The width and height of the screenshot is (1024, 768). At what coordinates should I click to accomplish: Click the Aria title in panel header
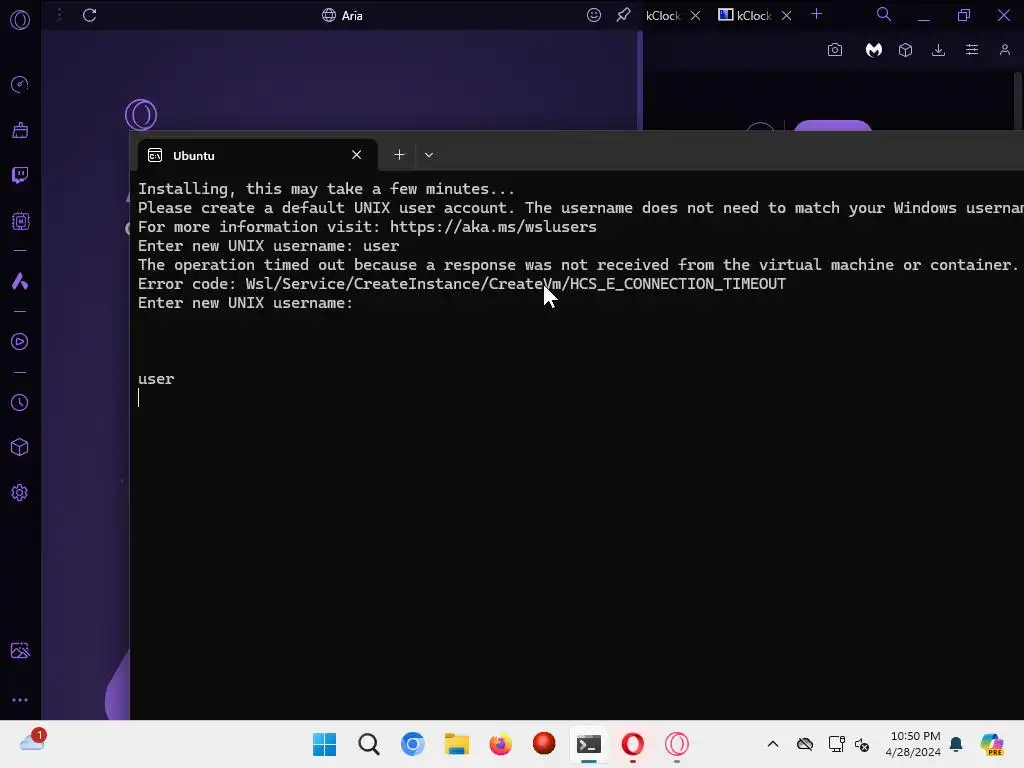(x=351, y=15)
